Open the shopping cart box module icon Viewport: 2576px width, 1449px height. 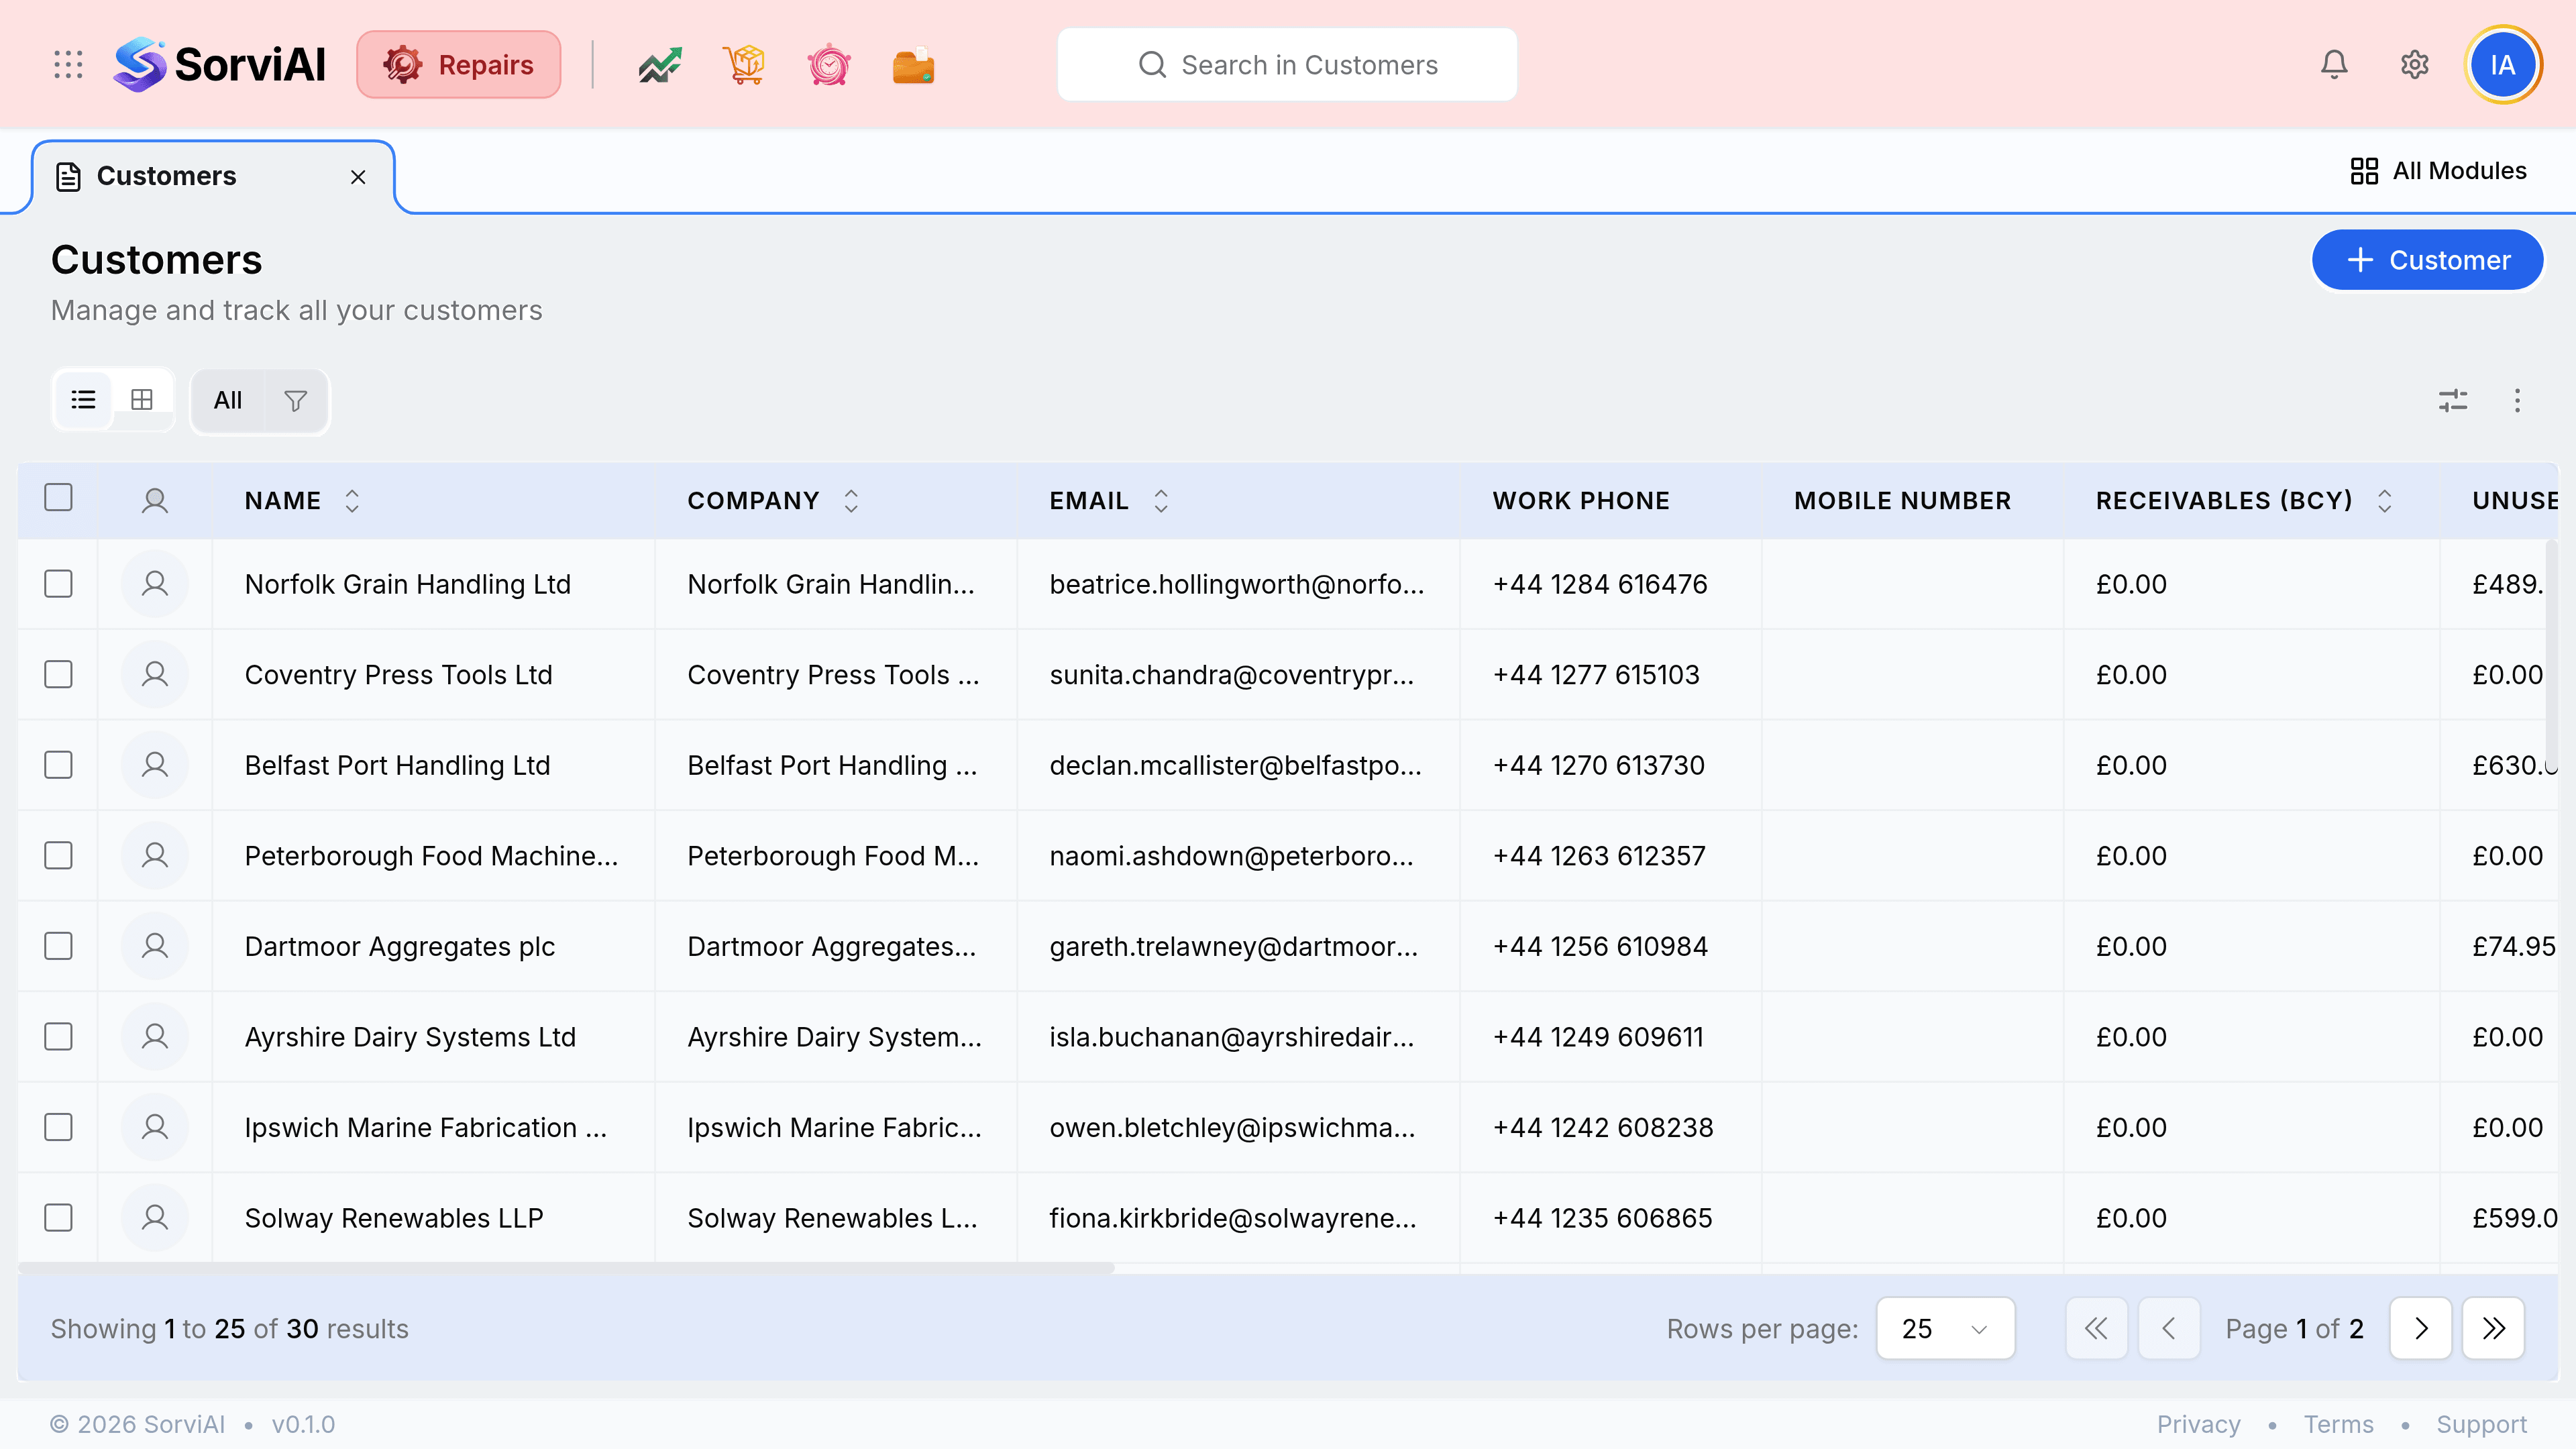pyautogui.click(x=744, y=65)
